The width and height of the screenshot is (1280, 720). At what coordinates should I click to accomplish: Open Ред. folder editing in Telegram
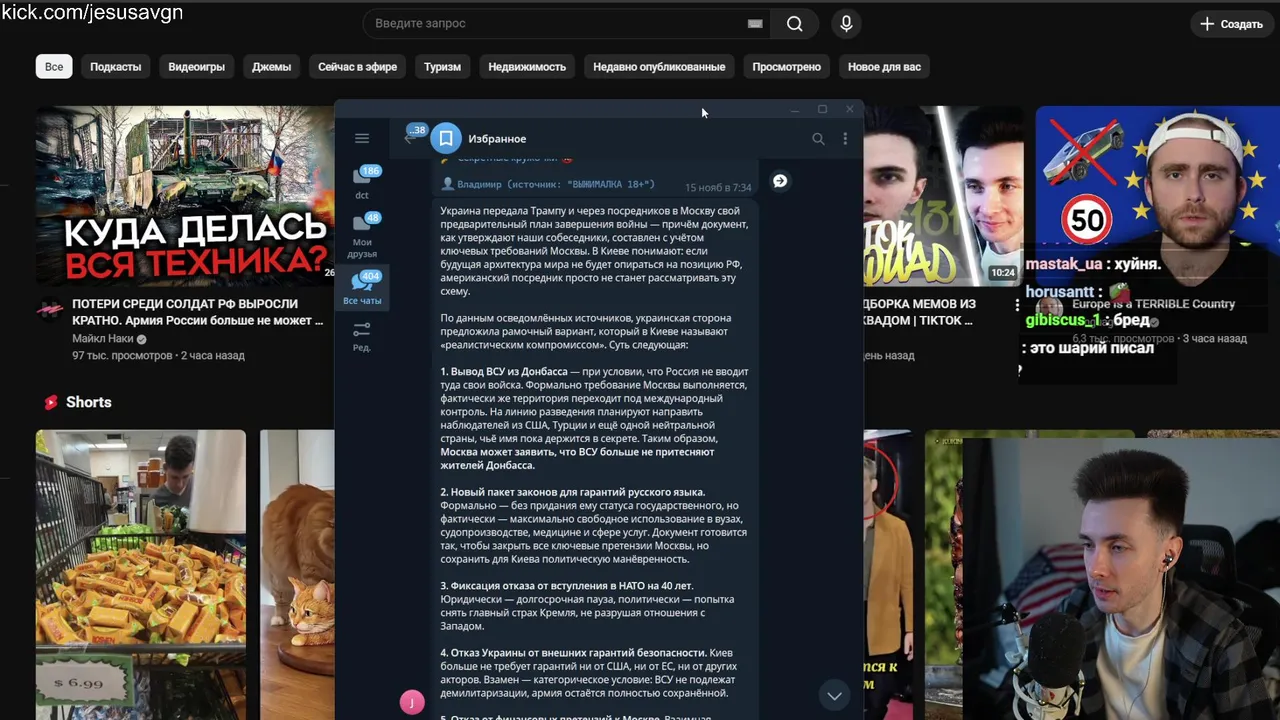click(362, 336)
